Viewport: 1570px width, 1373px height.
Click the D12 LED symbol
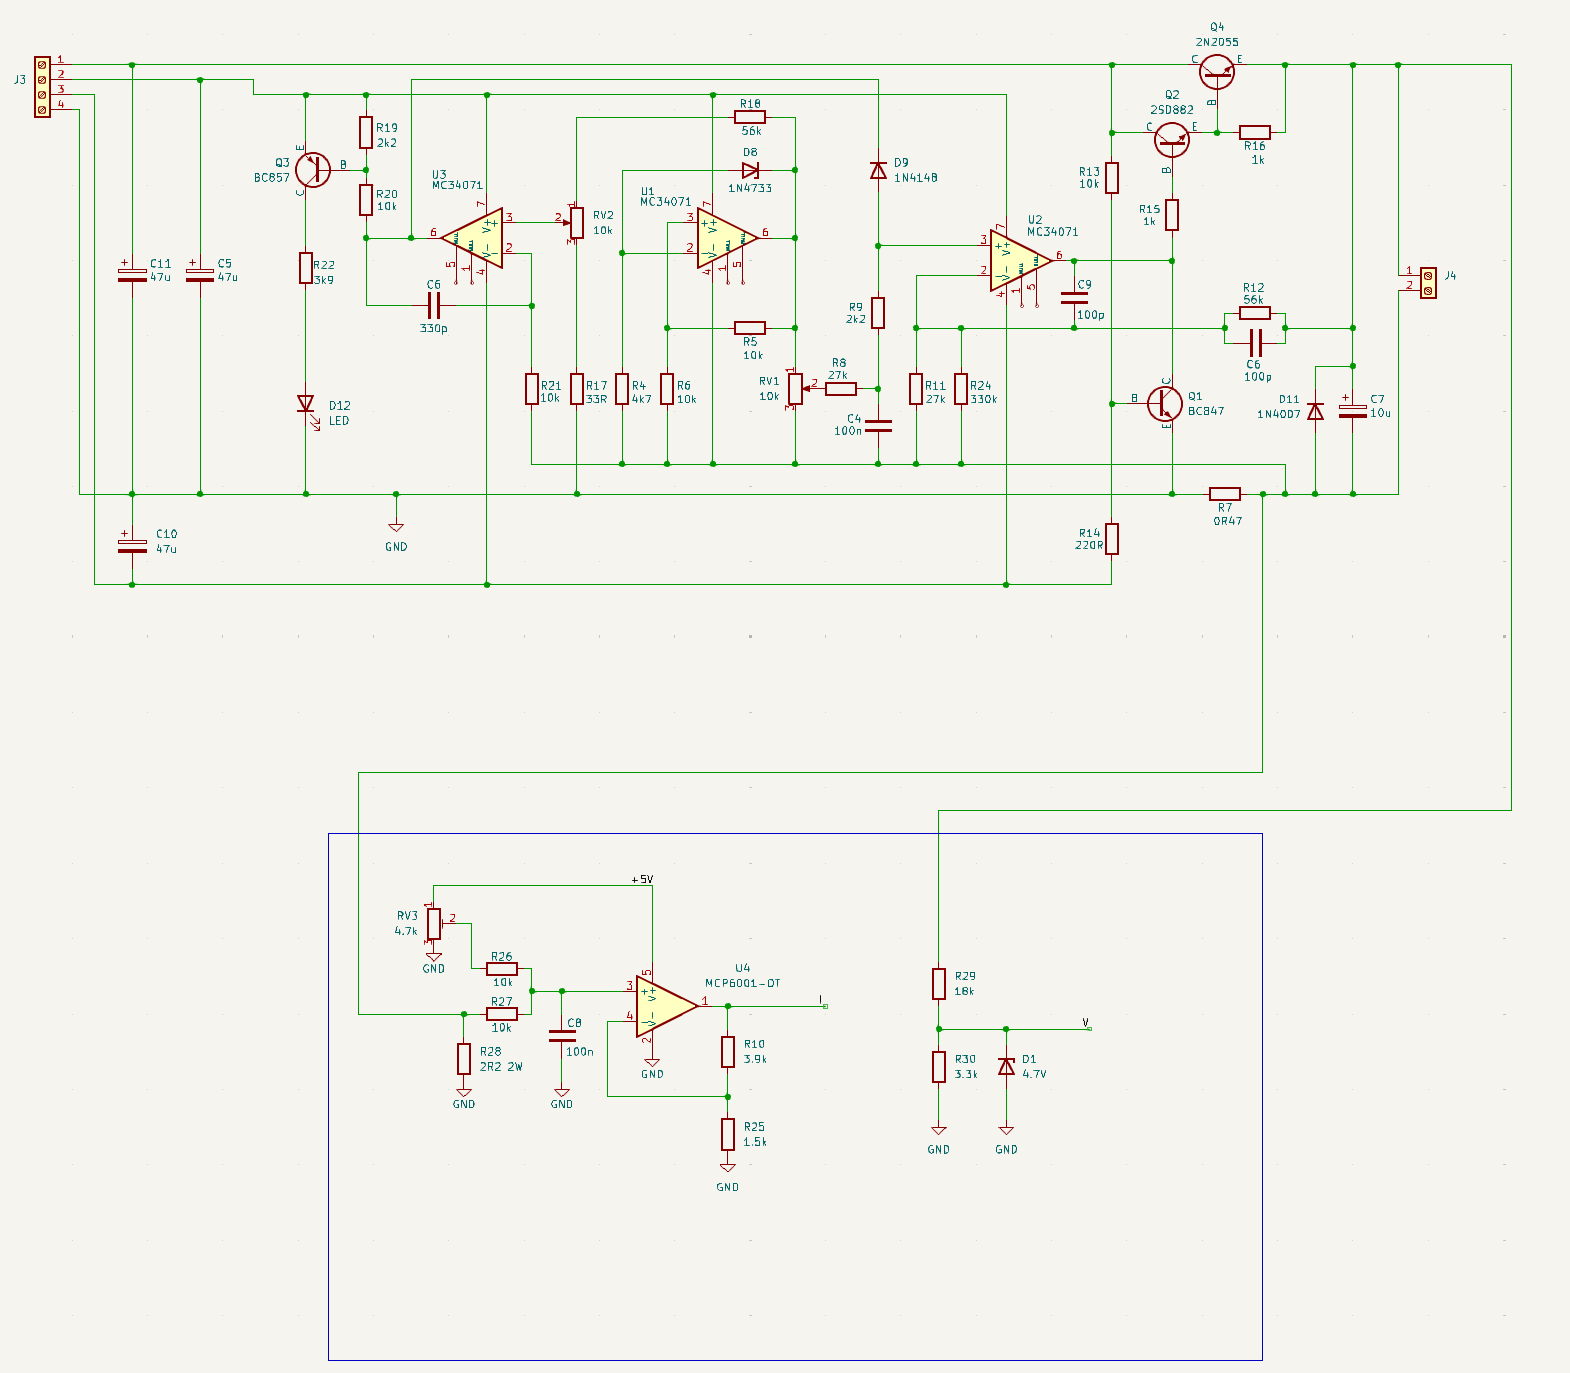[306, 404]
